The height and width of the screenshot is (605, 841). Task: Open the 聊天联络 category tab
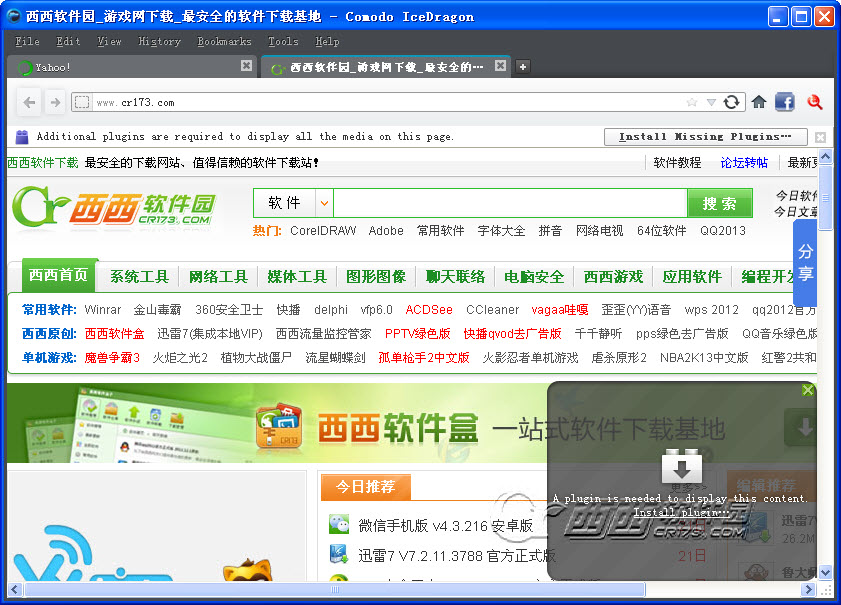(455, 277)
